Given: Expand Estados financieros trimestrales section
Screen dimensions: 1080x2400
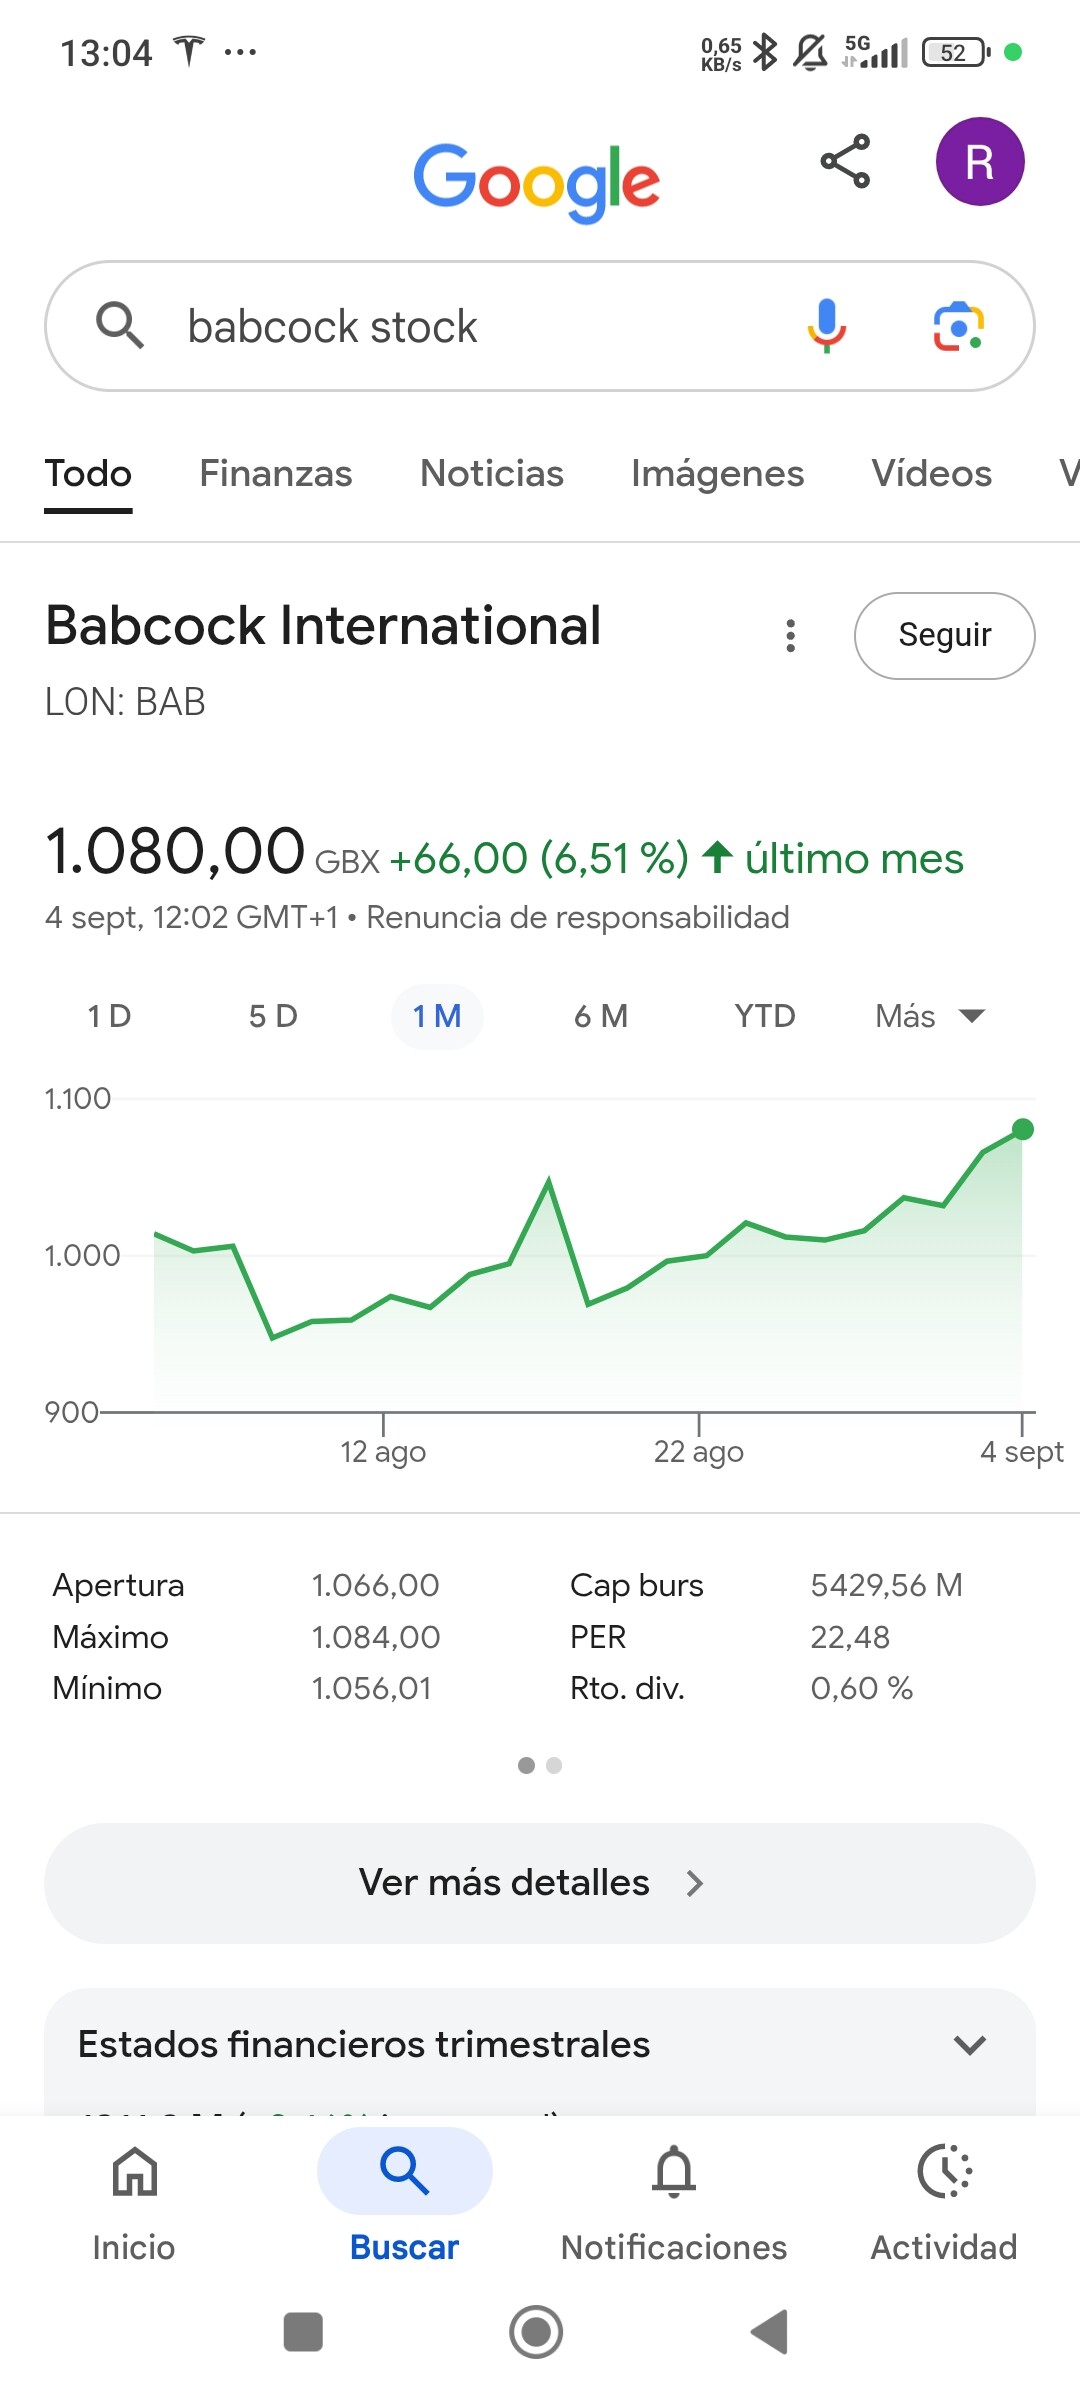Looking at the screenshot, I should tap(969, 2045).
